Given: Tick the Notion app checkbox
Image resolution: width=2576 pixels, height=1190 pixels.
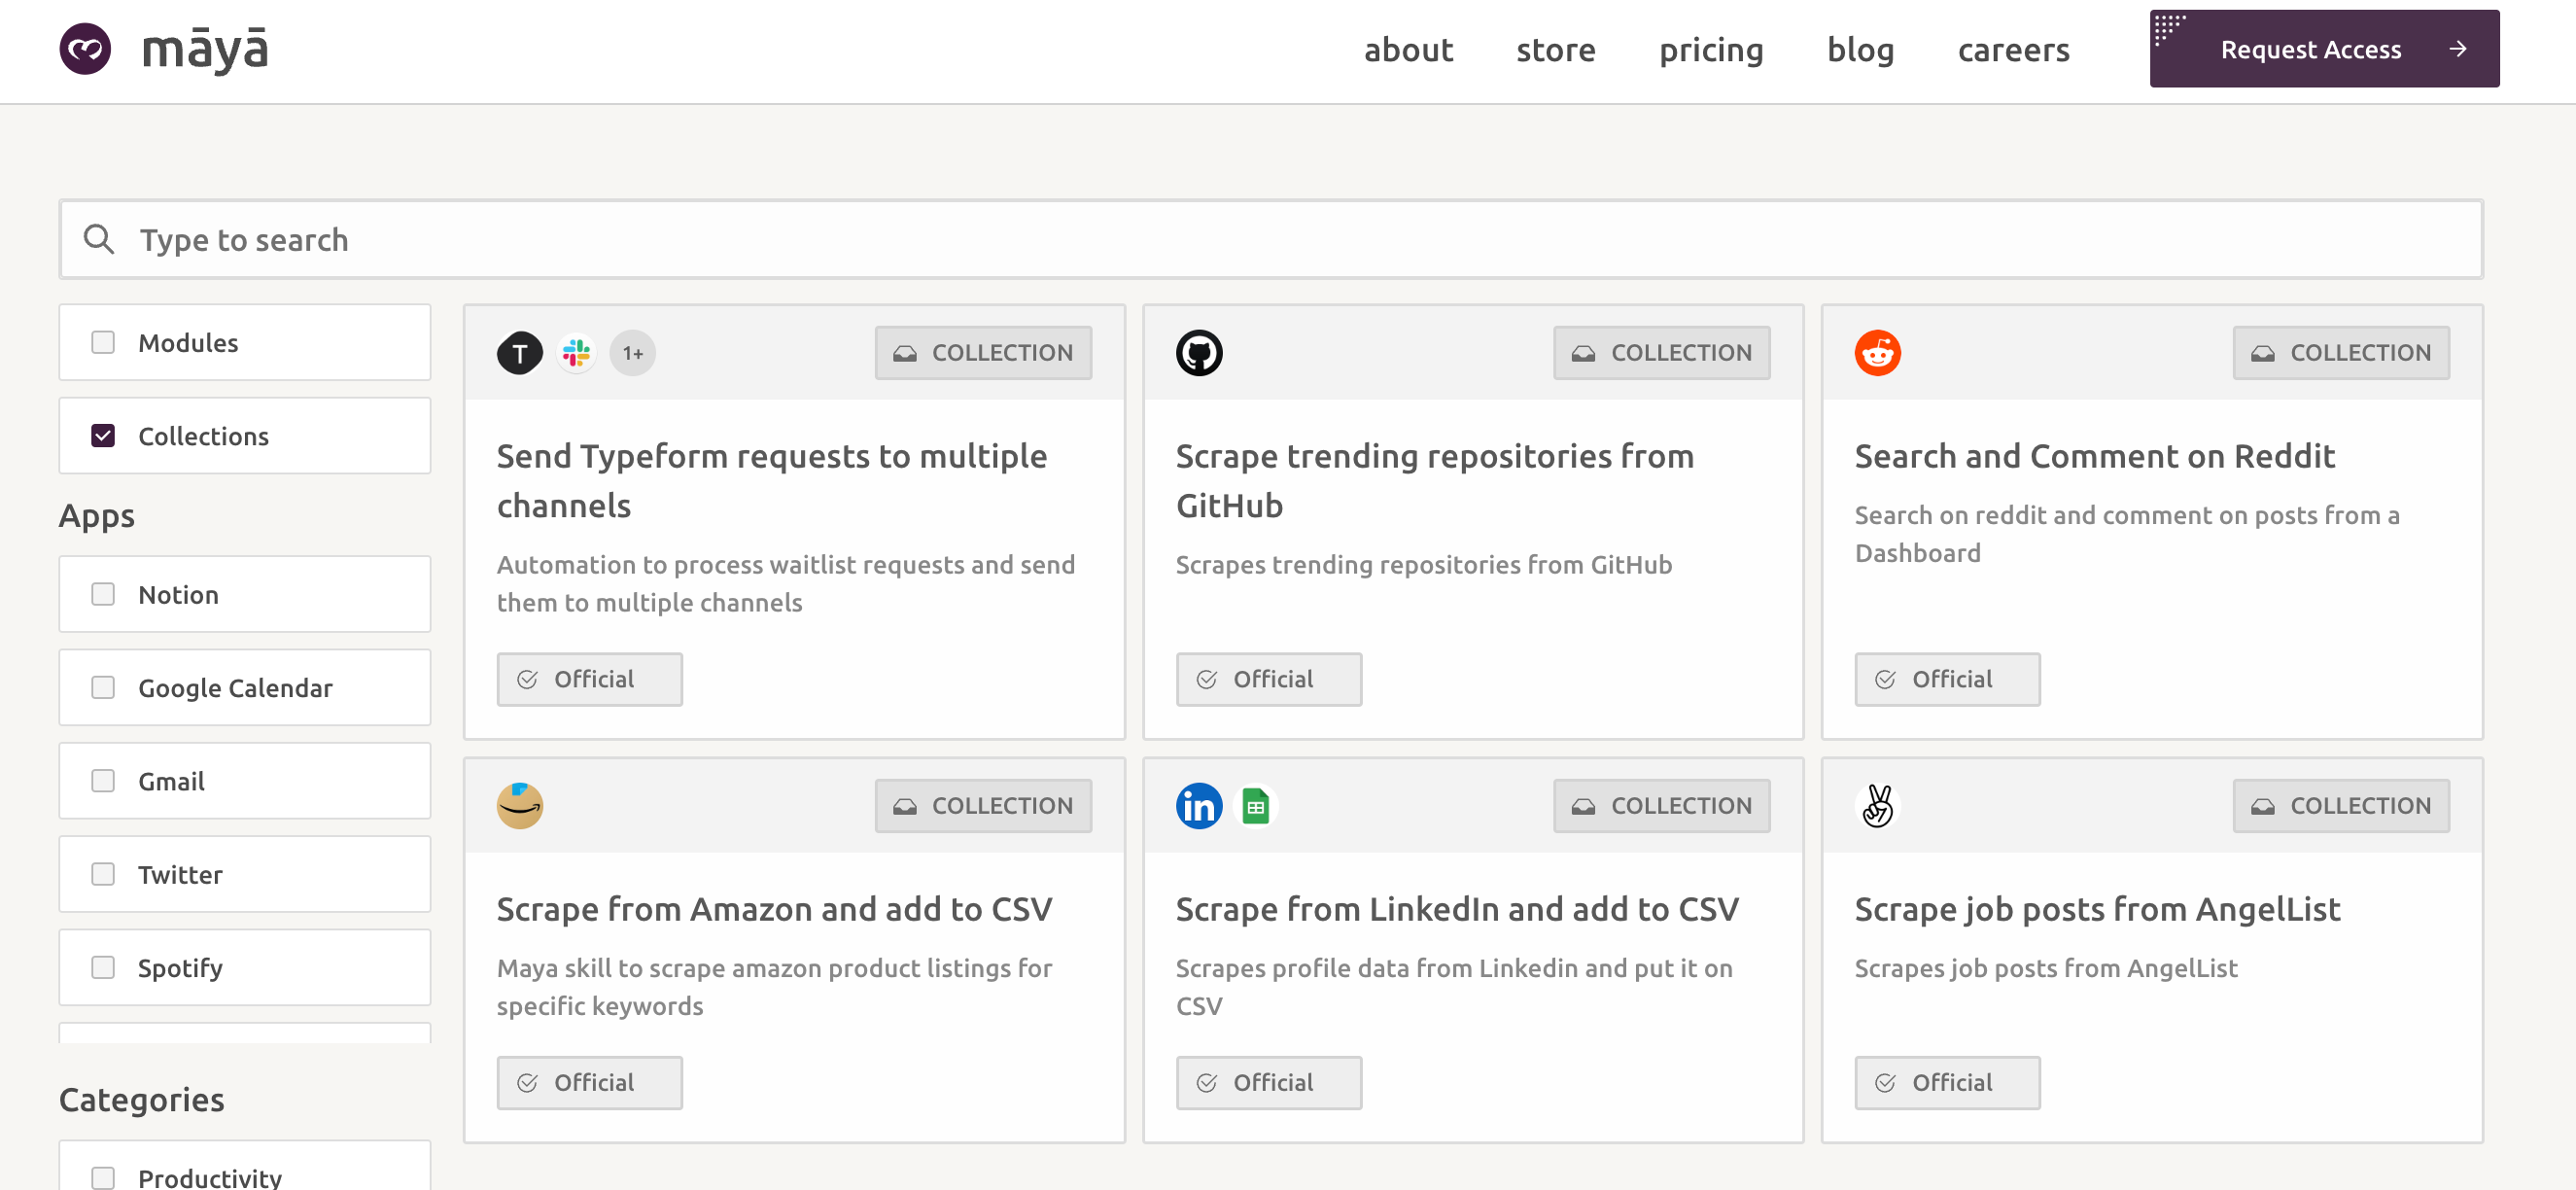Looking at the screenshot, I should (103, 594).
